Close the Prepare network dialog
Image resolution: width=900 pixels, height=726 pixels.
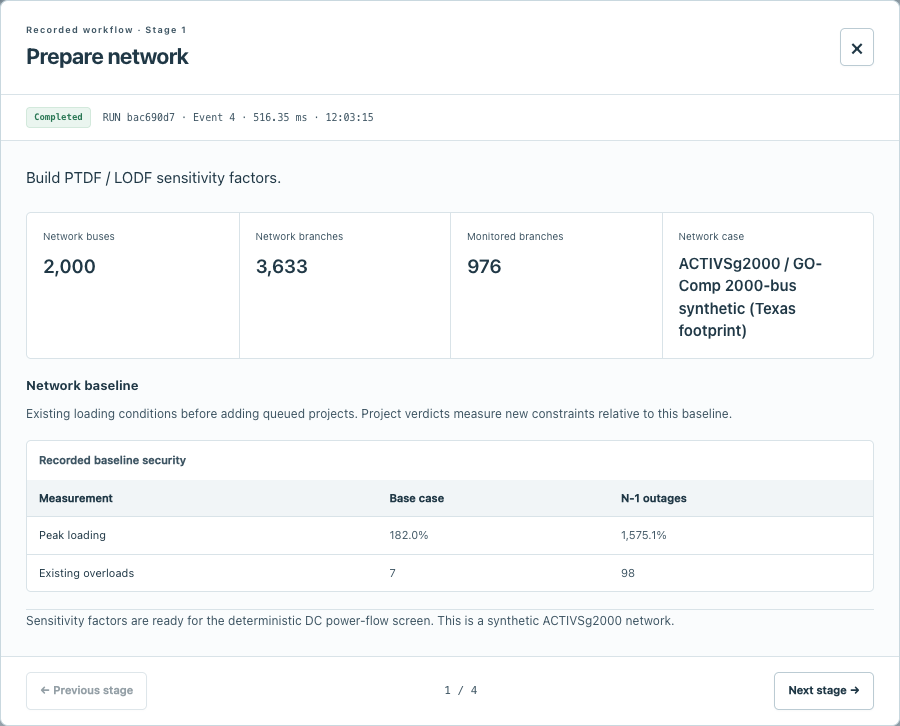[856, 48]
